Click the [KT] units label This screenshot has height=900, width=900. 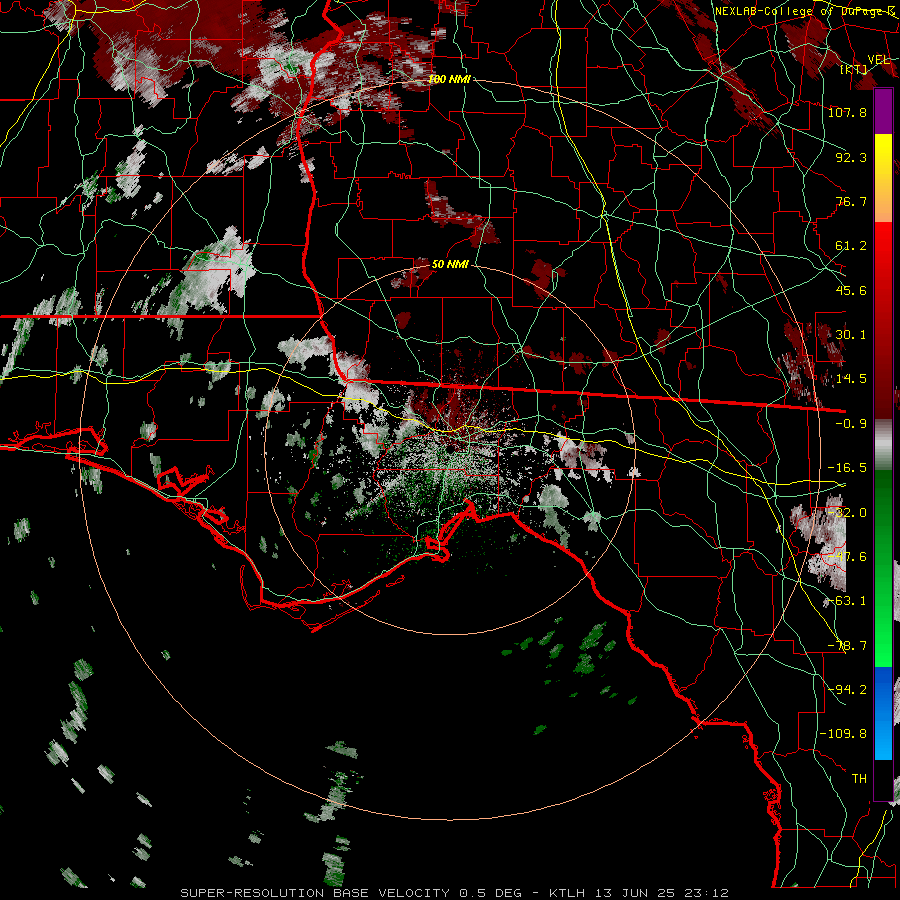(854, 69)
